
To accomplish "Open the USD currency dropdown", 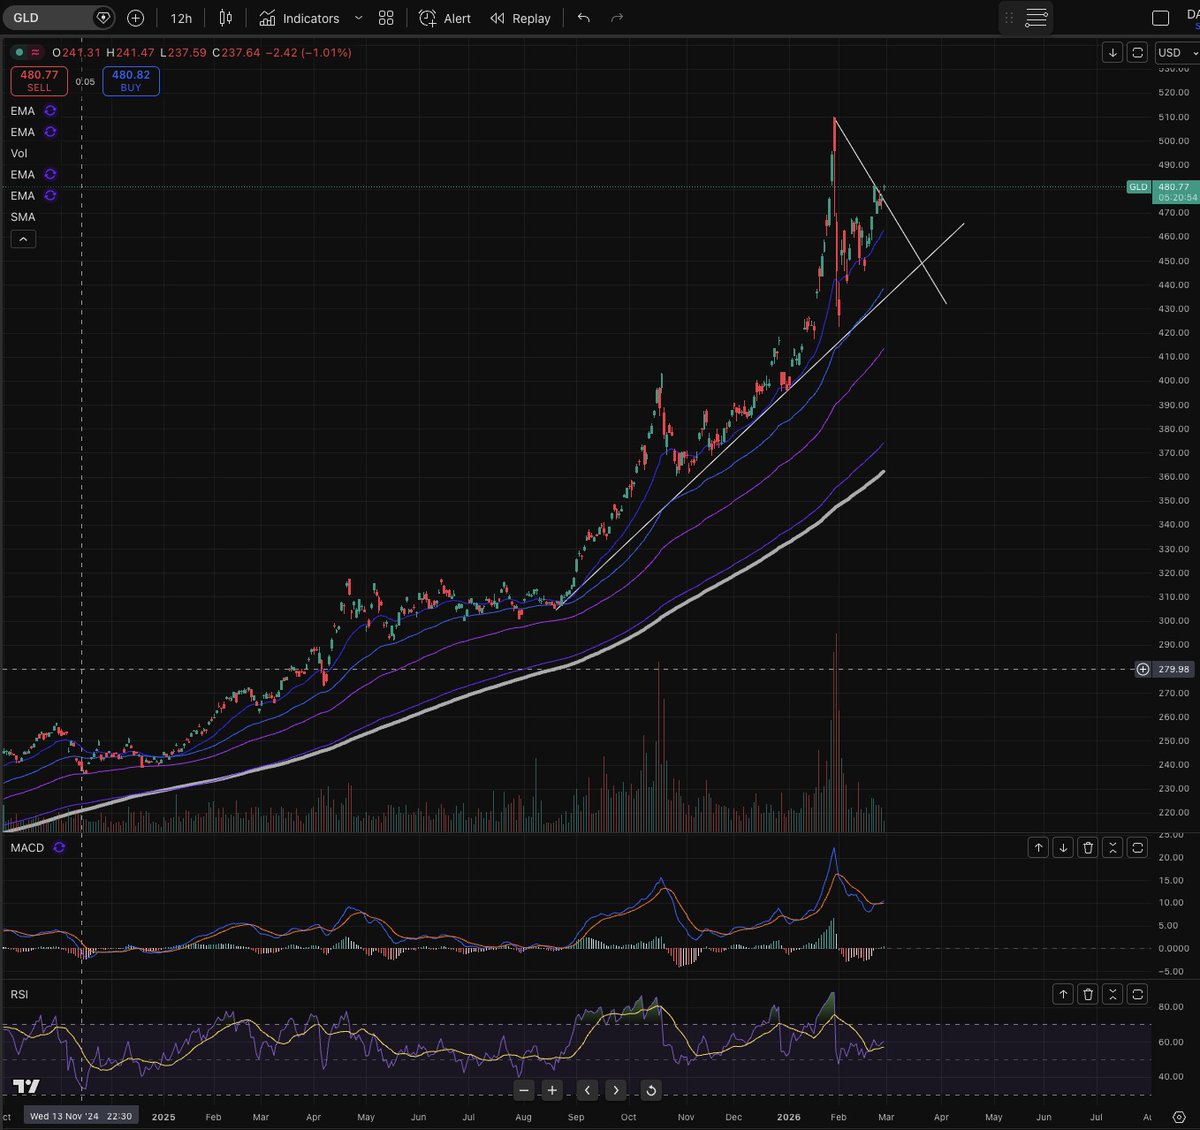I will 1175,52.
